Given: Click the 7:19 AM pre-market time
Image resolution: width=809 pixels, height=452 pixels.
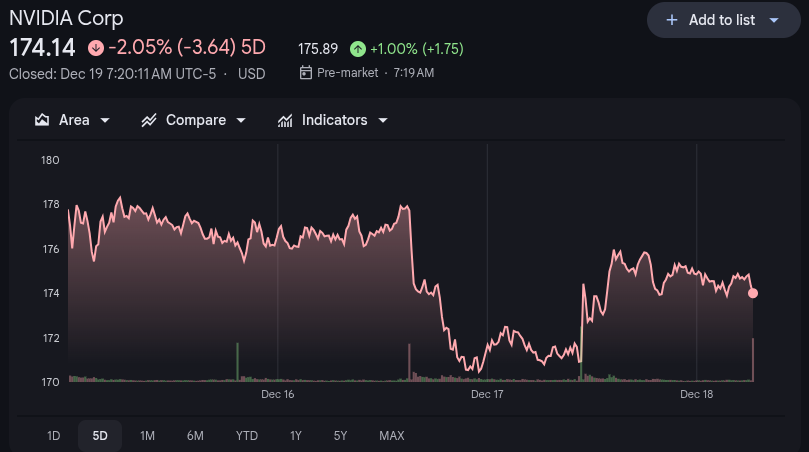Looking at the screenshot, I should (x=413, y=73).
